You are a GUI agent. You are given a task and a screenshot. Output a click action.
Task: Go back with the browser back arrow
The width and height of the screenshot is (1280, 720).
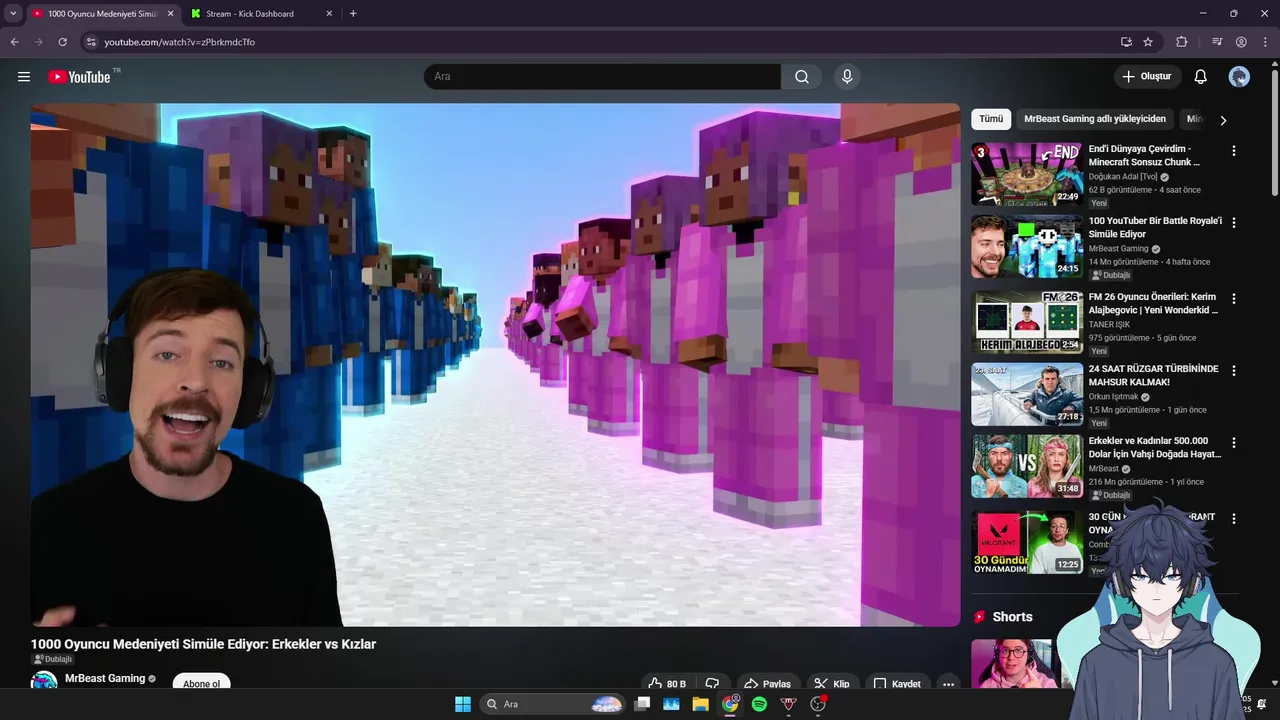click(14, 42)
